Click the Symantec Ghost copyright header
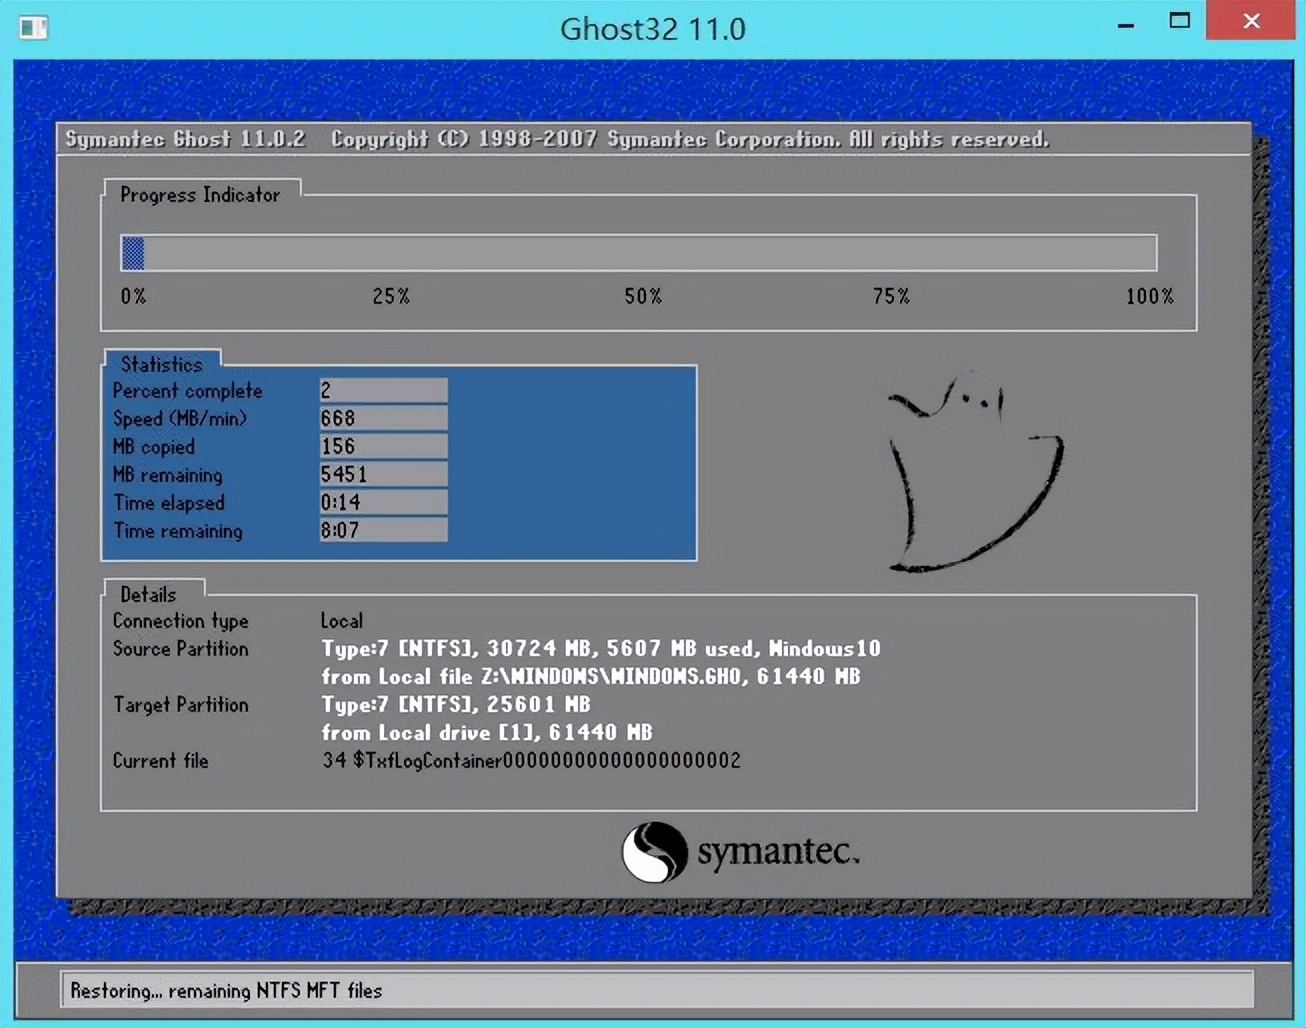The image size is (1306, 1028). [557, 139]
